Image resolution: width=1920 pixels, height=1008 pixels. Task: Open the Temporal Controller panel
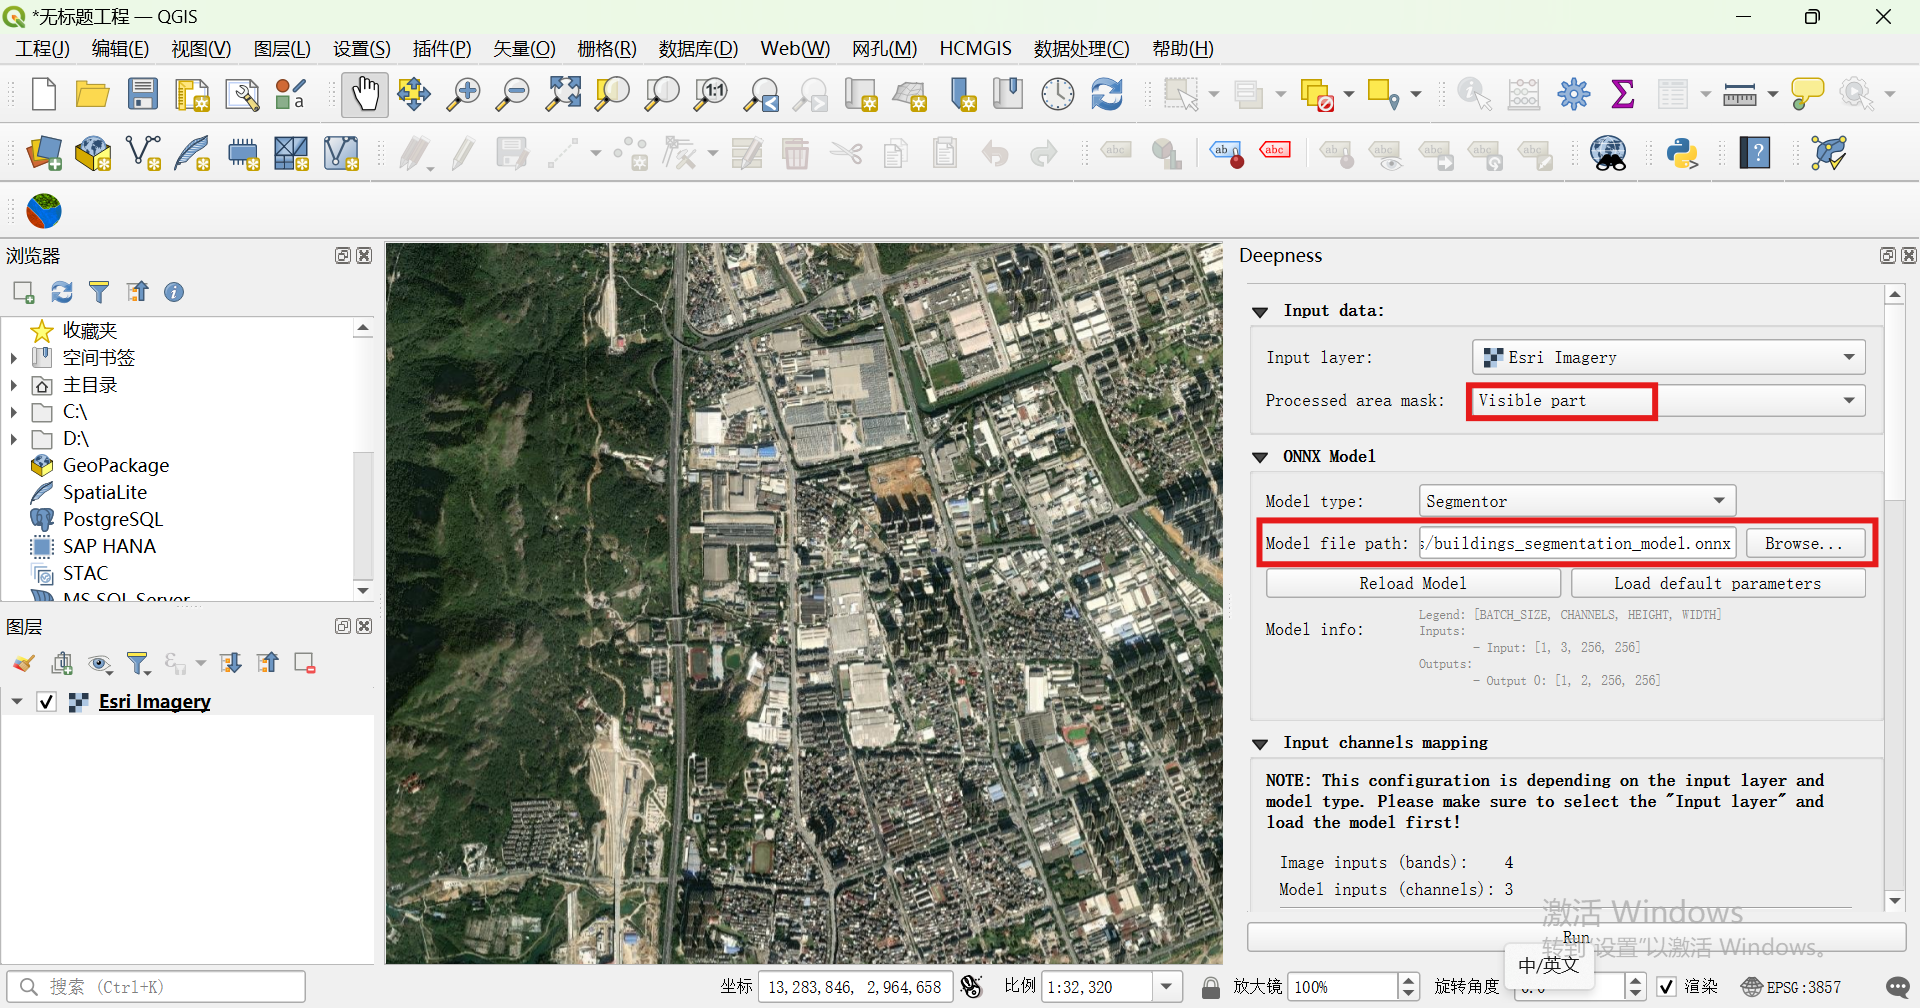click(x=1057, y=93)
